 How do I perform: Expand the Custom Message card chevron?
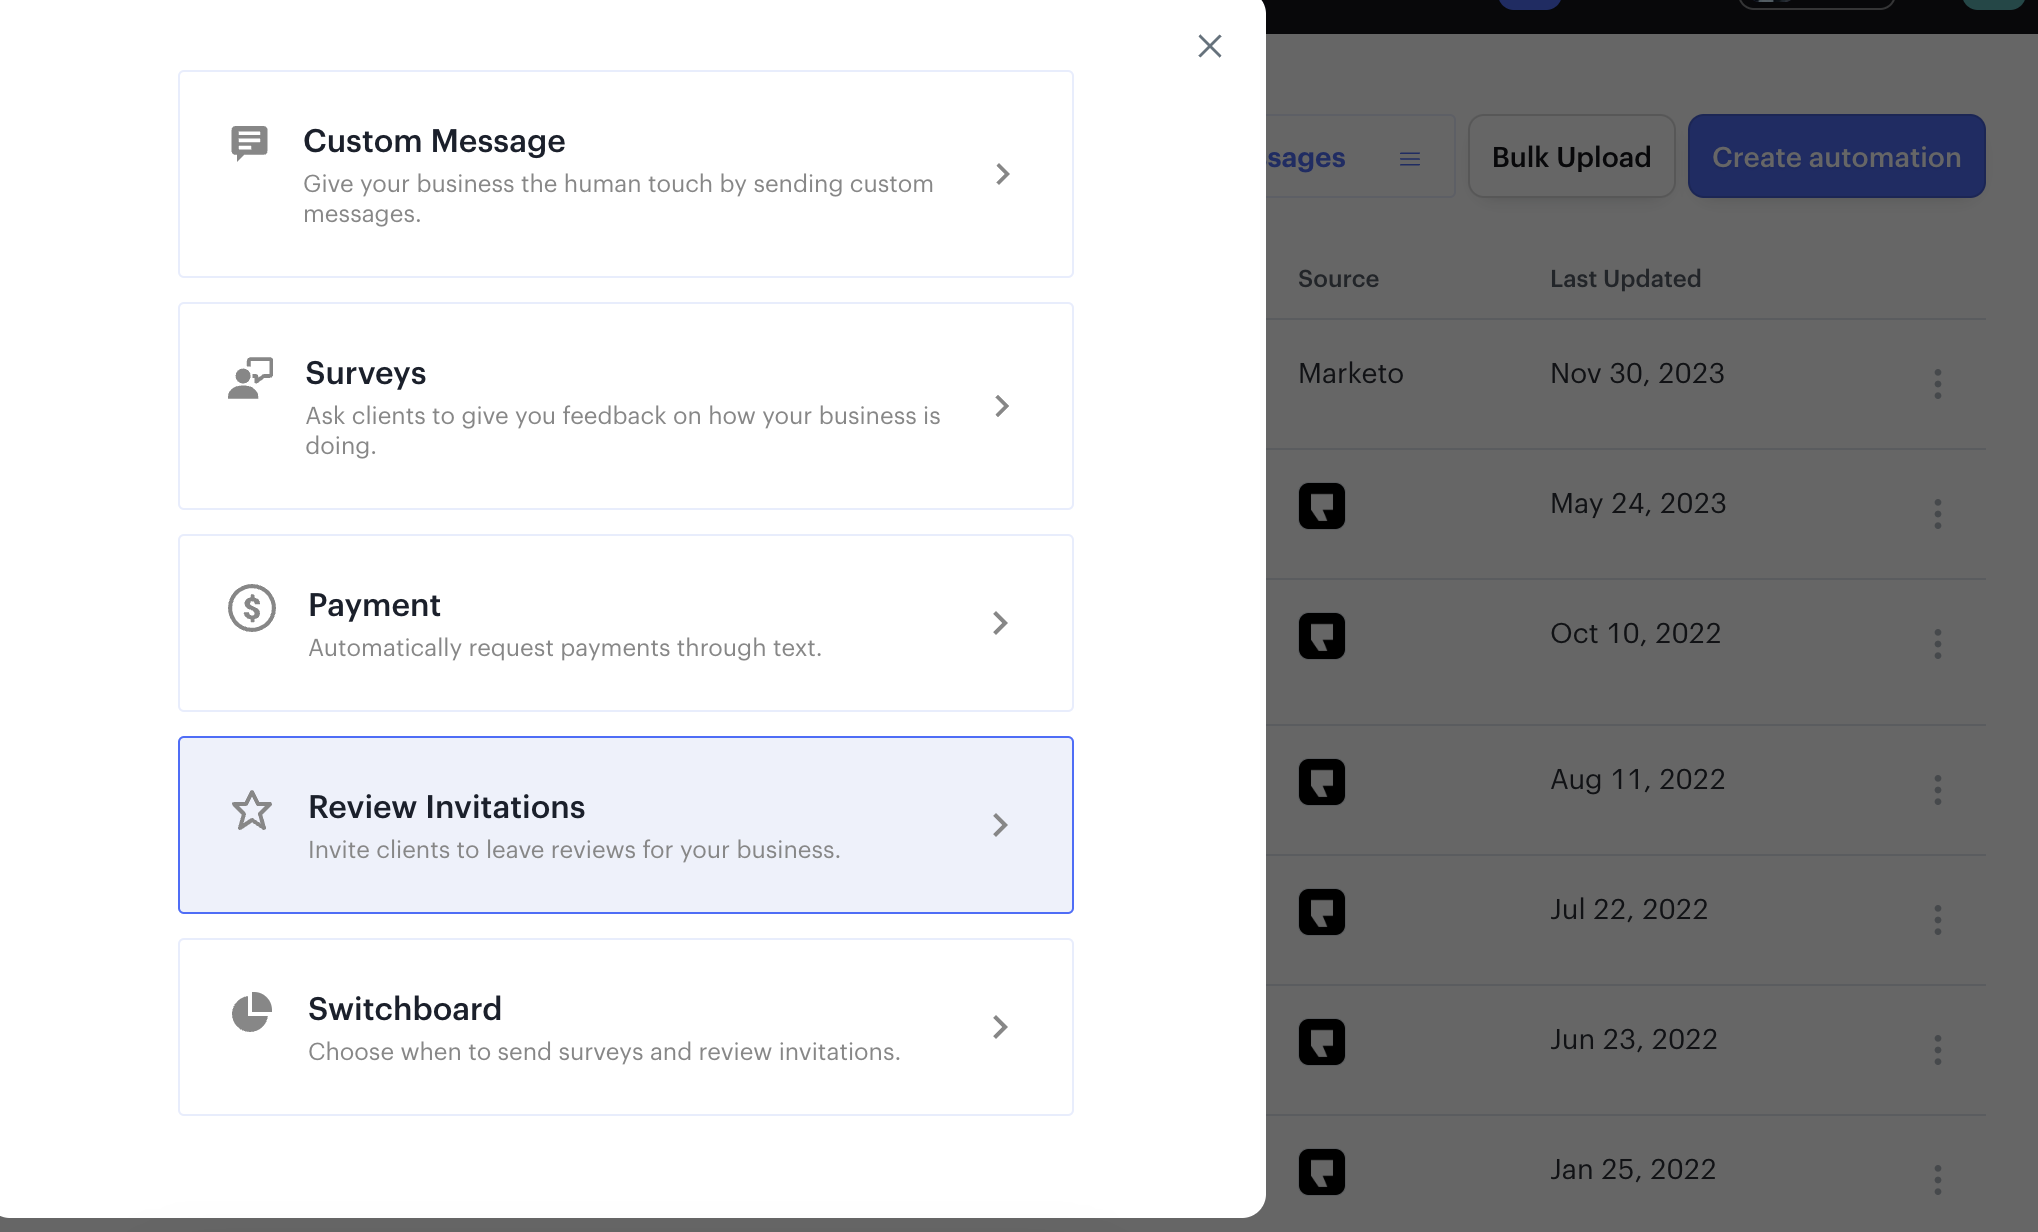click(1003, 174)
